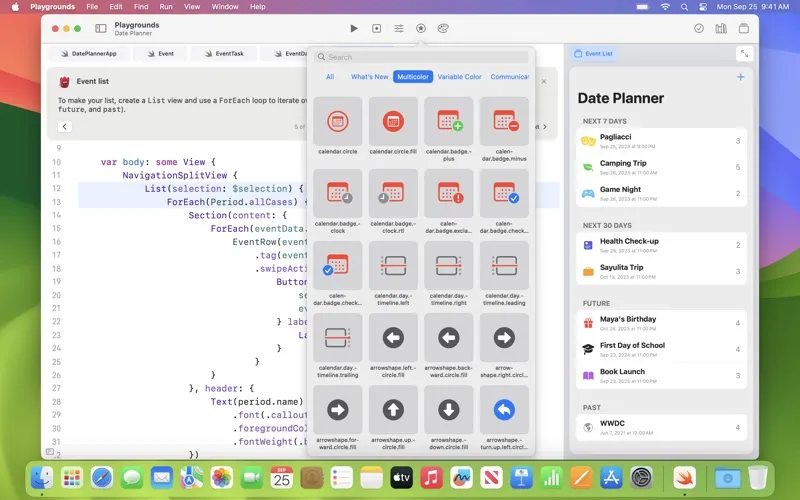Viewport: 800px width, 500px height.
Task: Click the stop button in the toolbar
Action: pos(377,29)
